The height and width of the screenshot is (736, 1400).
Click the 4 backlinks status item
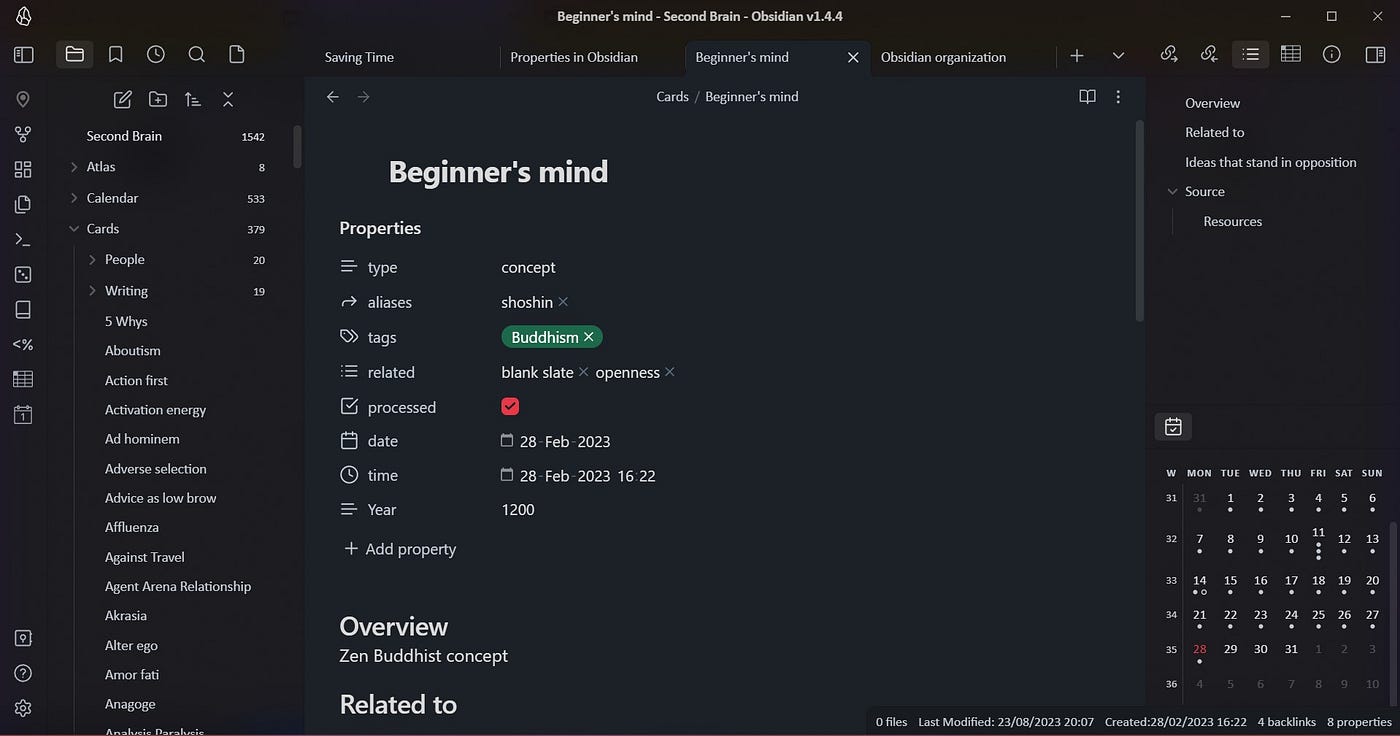[1286, 722]
